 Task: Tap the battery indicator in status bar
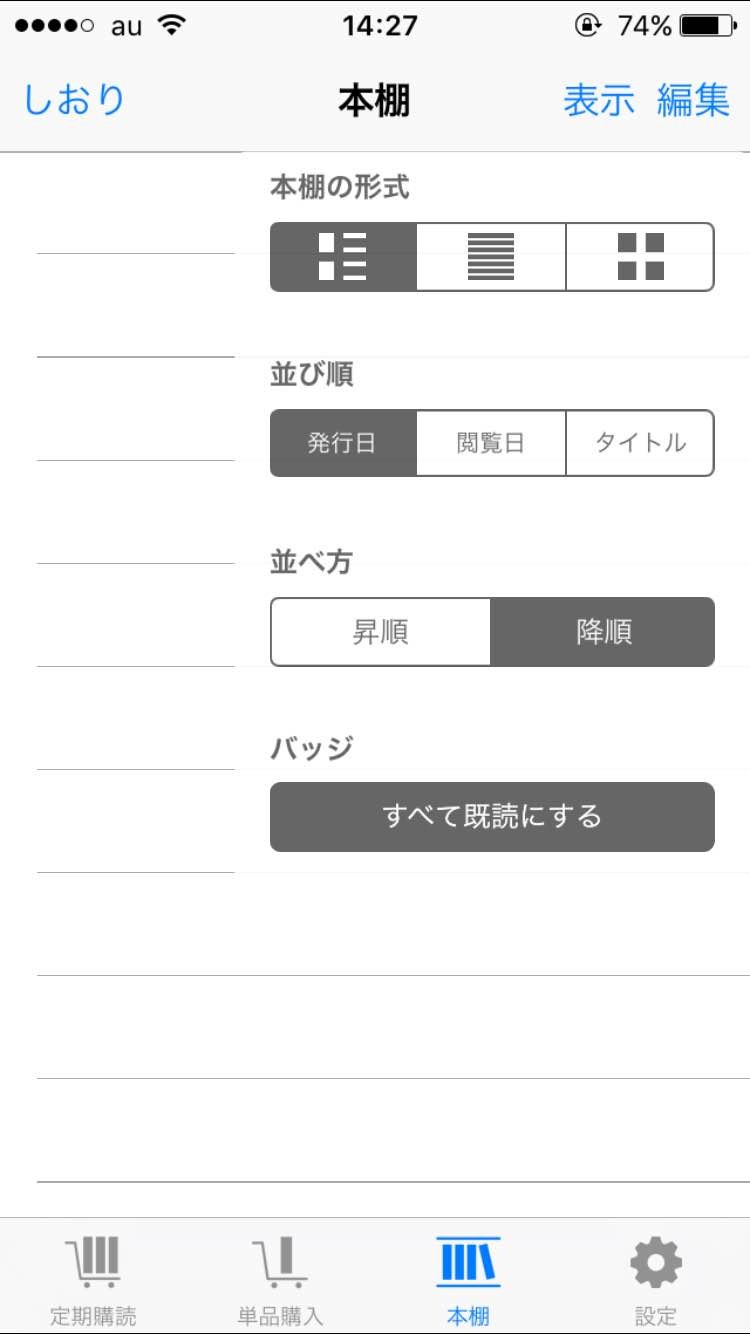(708, 26)
